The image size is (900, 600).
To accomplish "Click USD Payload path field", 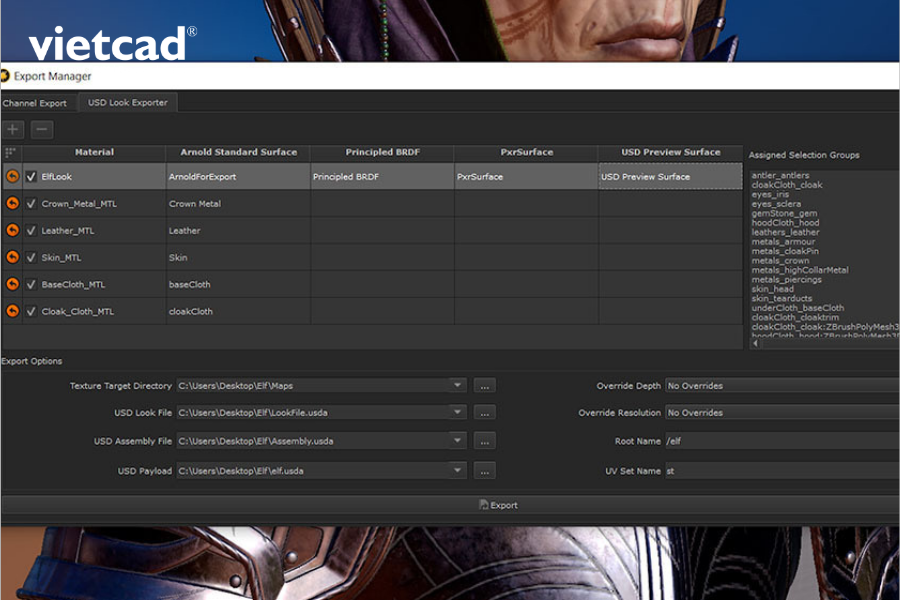I will pos(313,471).
